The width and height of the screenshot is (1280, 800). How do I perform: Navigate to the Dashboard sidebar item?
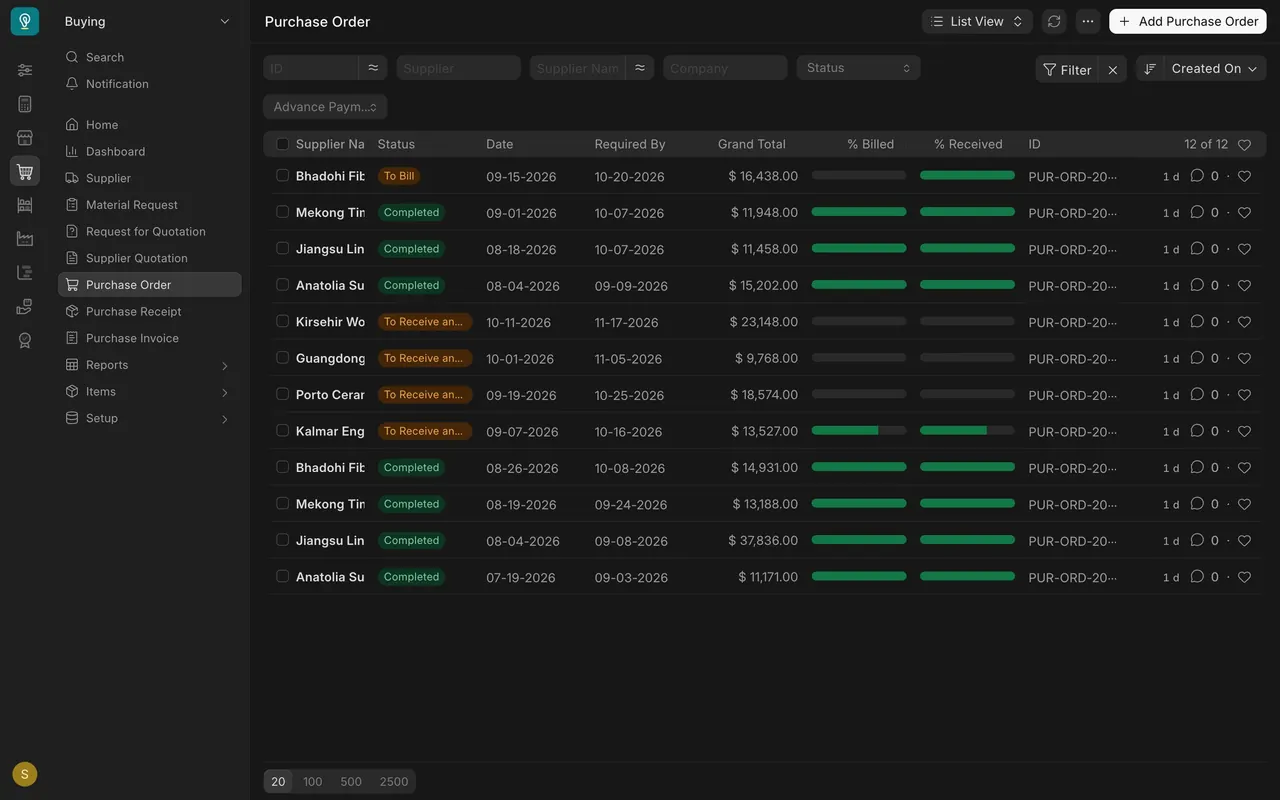pos(149,151)
